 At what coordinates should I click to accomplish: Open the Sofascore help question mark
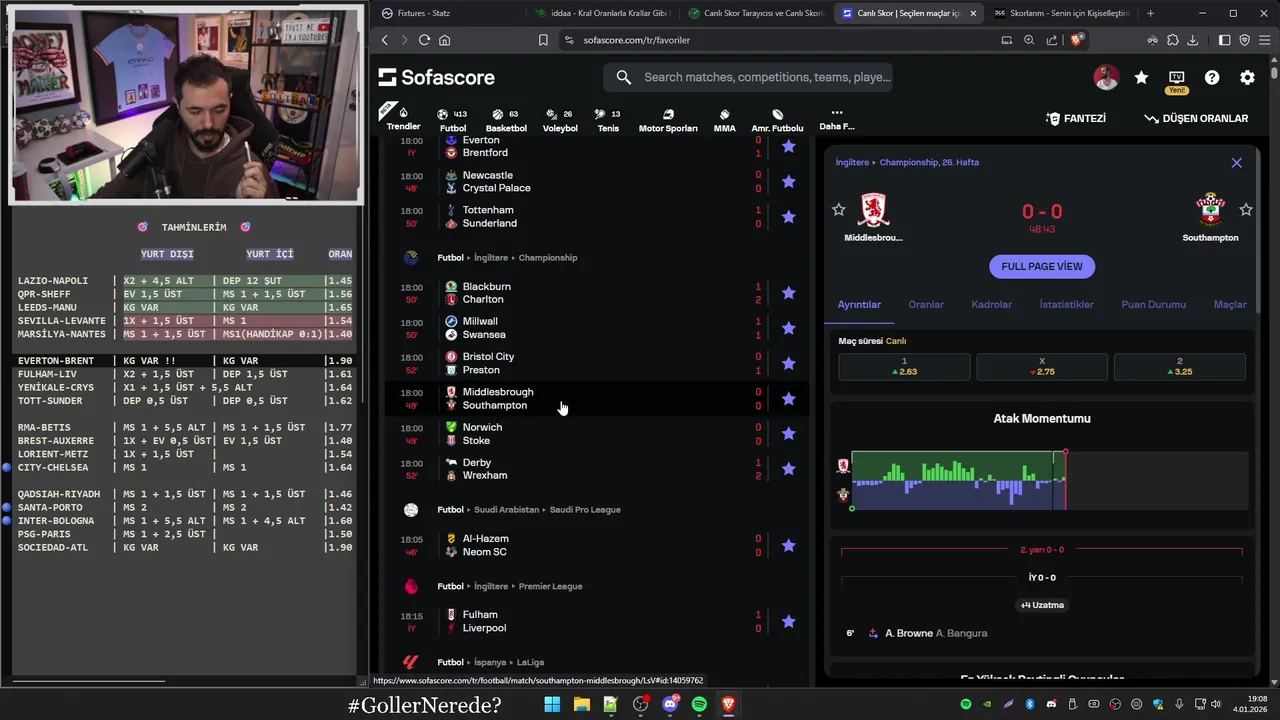coord(1212,77)
